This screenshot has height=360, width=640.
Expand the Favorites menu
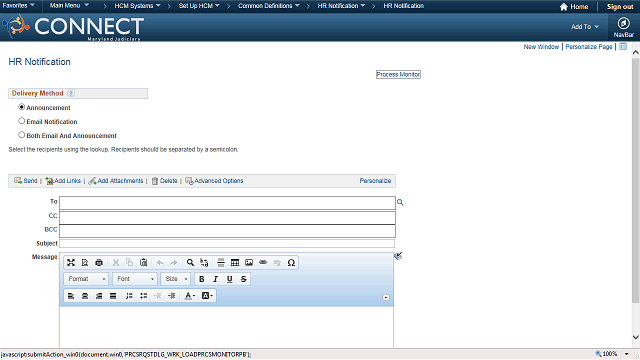(18, 6)
